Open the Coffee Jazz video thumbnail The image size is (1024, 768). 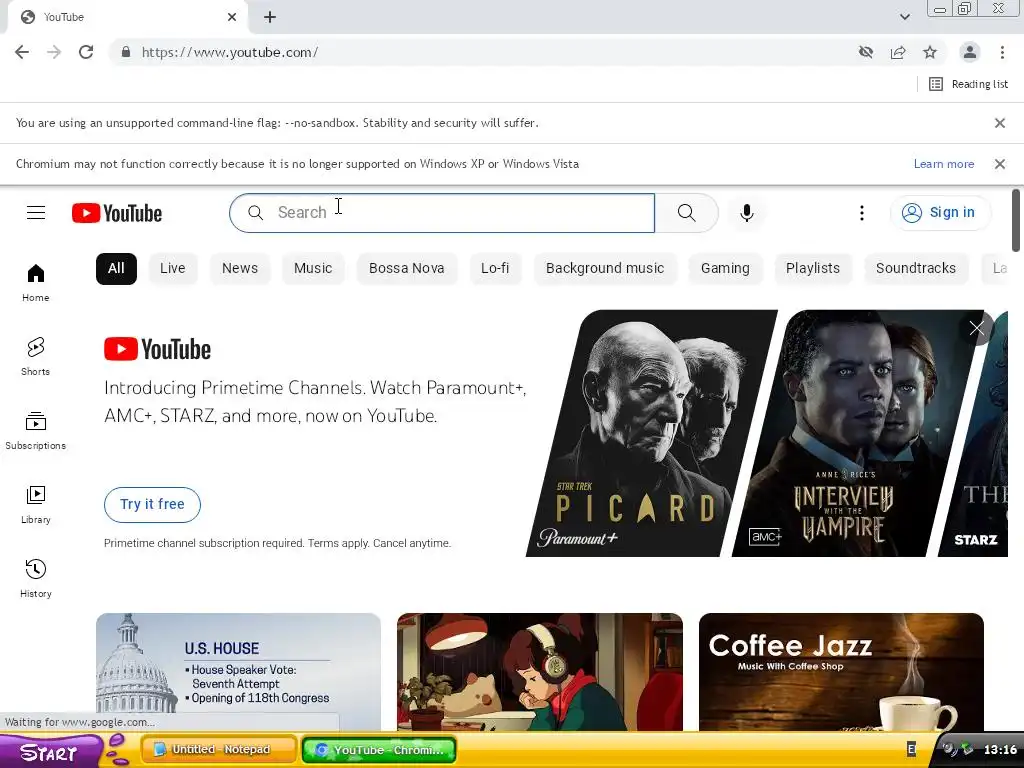841,671
